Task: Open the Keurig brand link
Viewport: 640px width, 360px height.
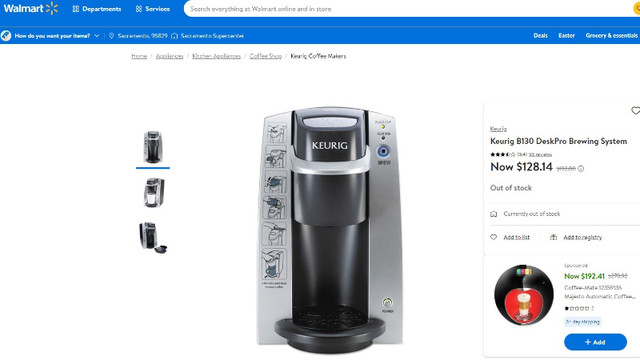Action: [498, 129]
